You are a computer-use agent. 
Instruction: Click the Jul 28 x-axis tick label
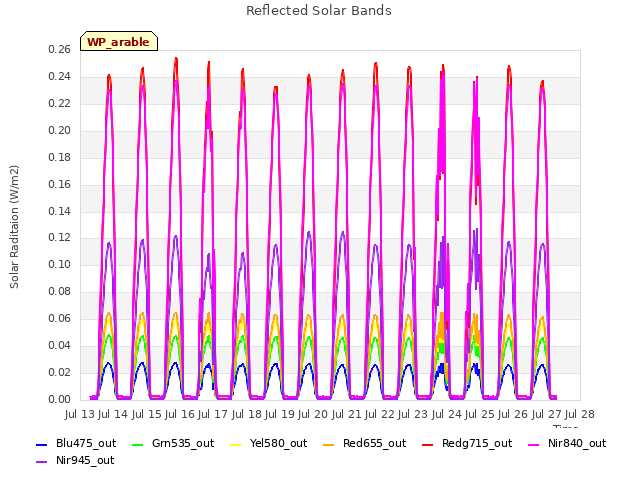[580, 414]
